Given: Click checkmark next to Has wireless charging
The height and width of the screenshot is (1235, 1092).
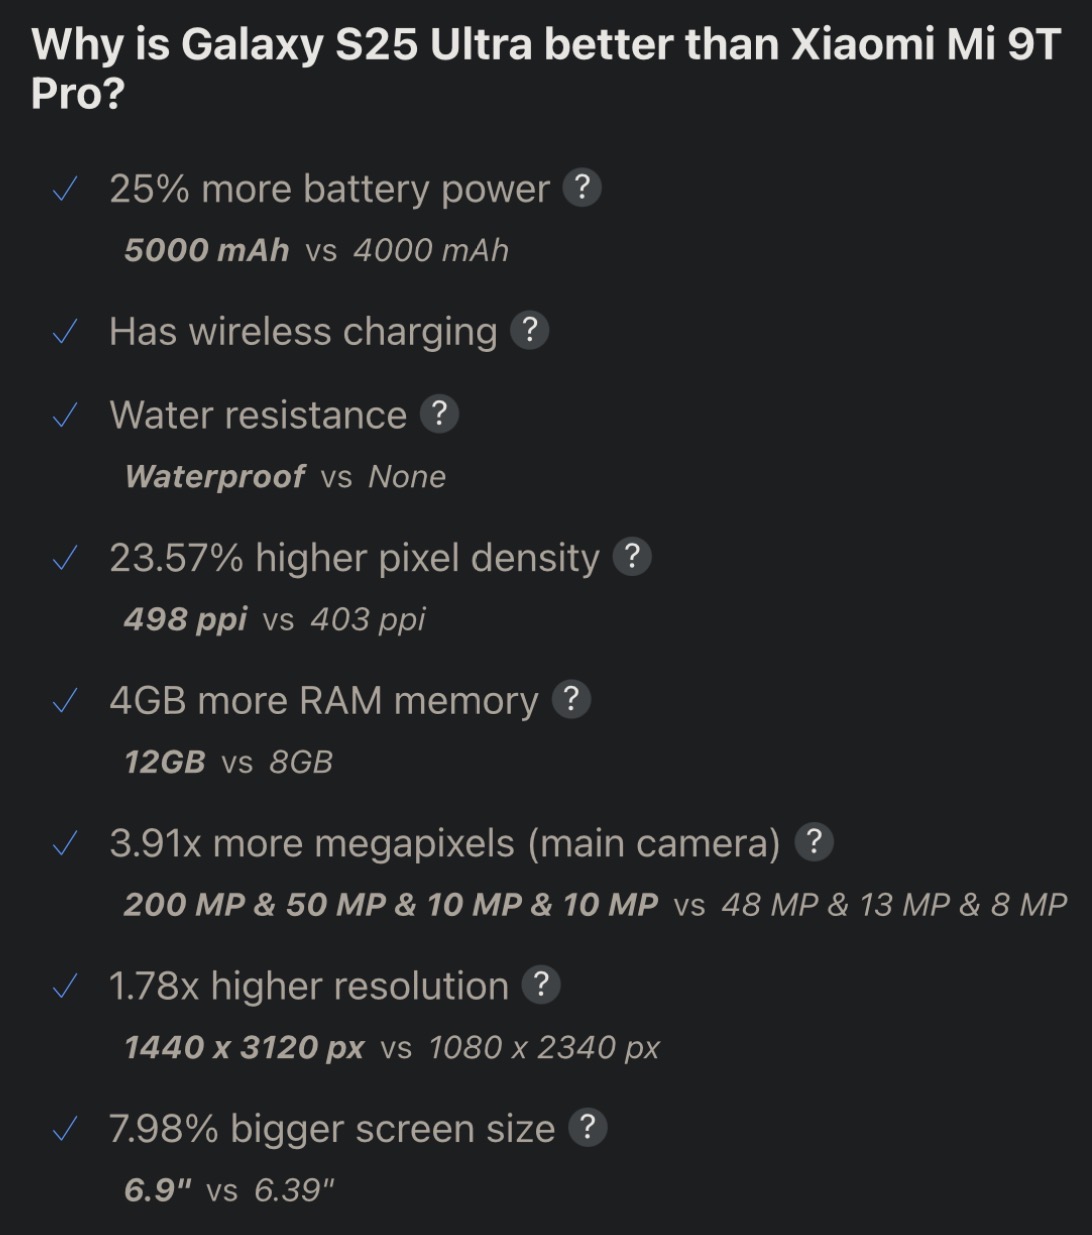Looking at the screenshot, I should (65, 332).
